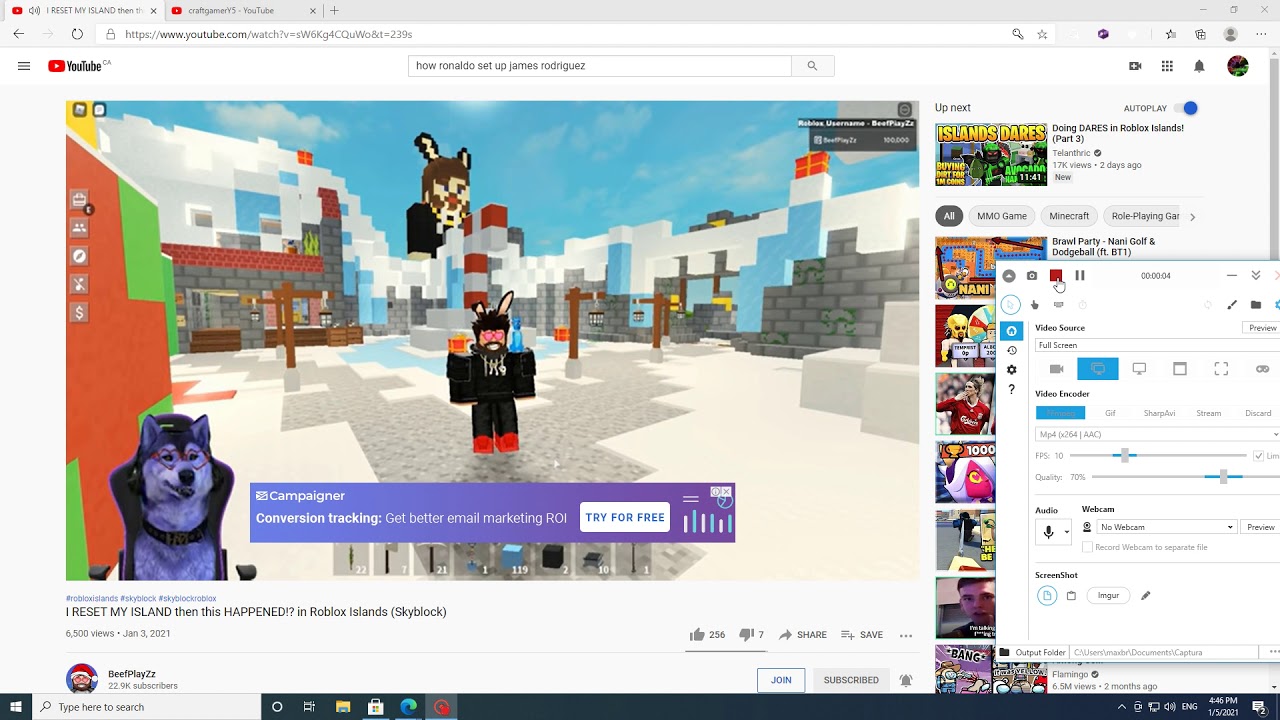Stop the Captura recording with the red button
The height and width of the screenshot is (720, 1280).
pos(1056,275)
